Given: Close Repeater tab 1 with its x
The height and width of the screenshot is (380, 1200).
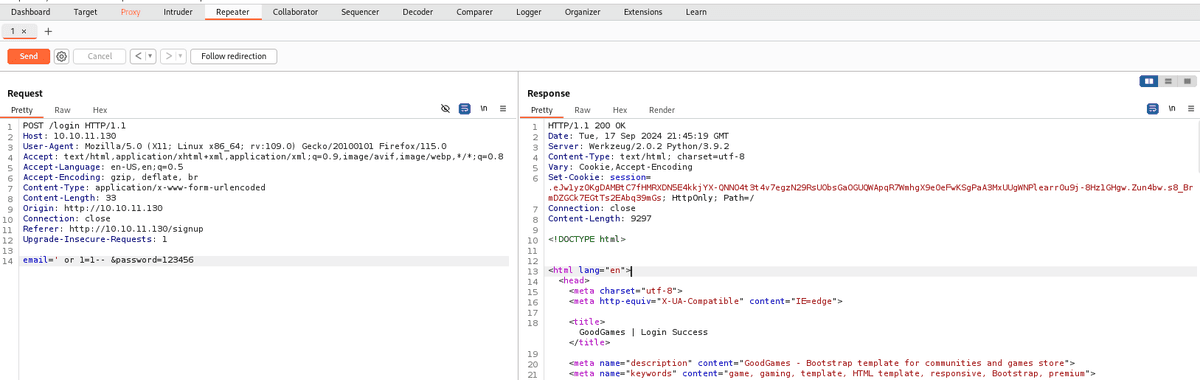Looking at the screenshot, I should point(25,31).
